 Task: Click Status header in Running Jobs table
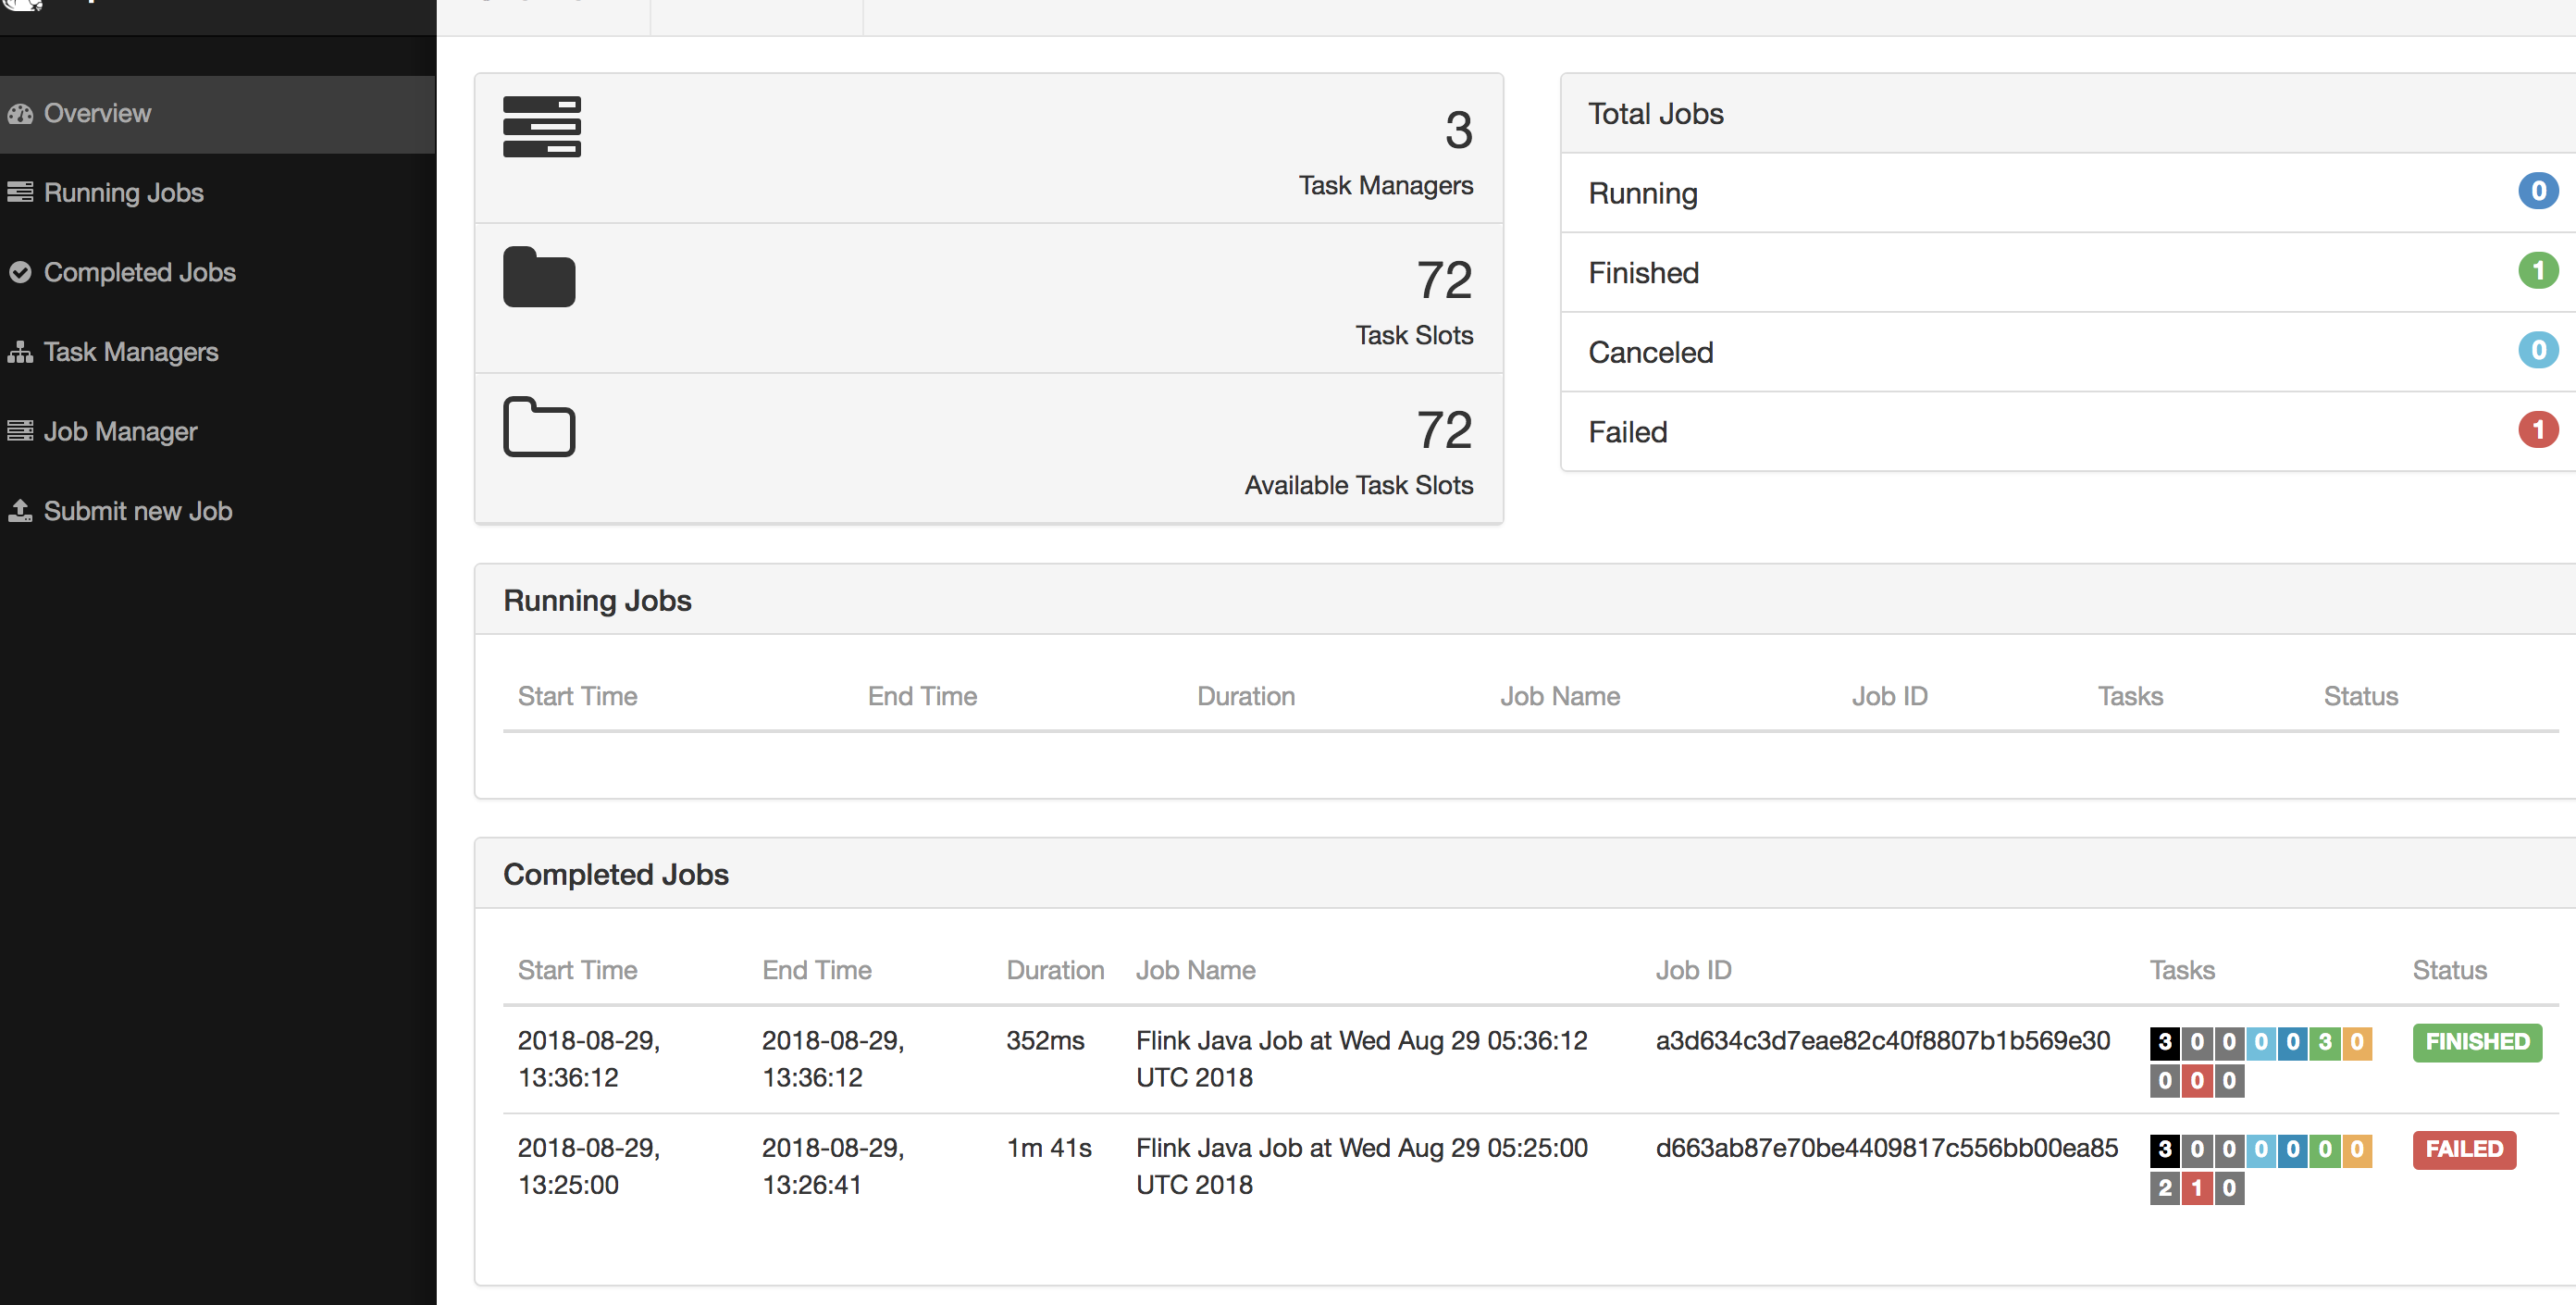click(x=2360, y=696)
